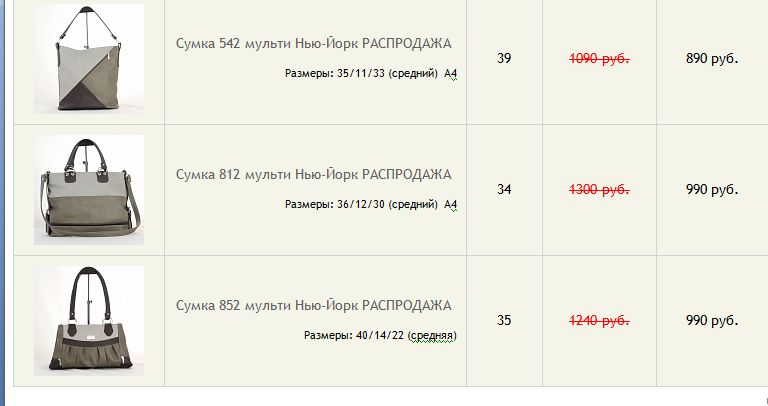768x406 pixels.
Task: Click the sale price 890 руб.
Action: [712, 59]
